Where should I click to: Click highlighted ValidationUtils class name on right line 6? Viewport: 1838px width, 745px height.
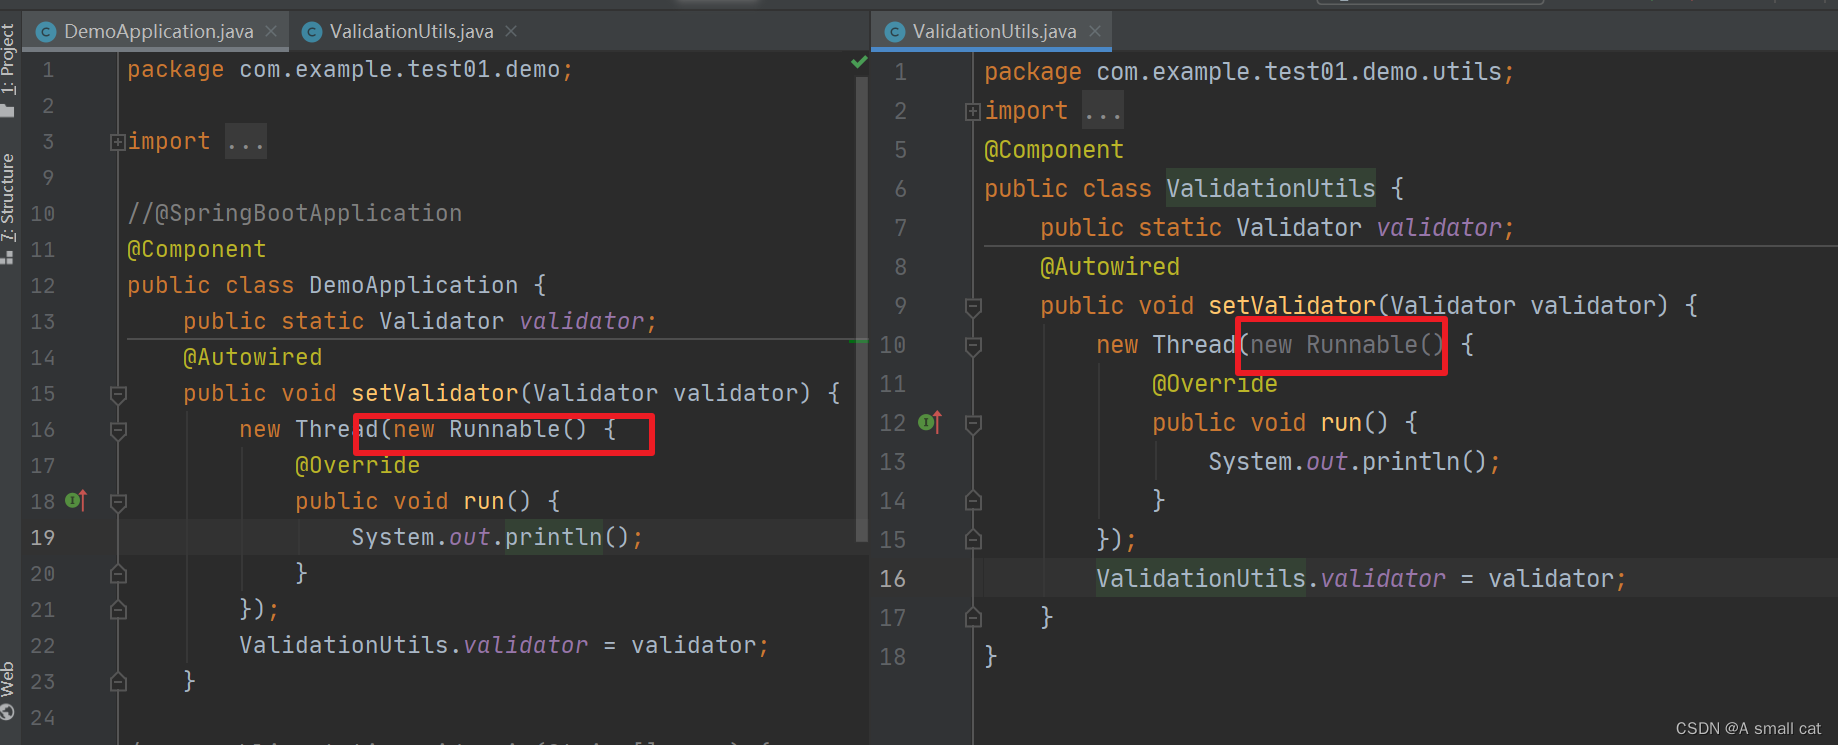1271,188
